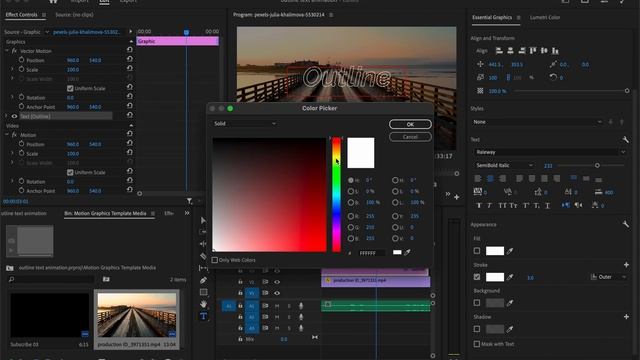Select the Hand tool
Screen dimensions: 640x360
pyautogui.click(x=203, y=304)
